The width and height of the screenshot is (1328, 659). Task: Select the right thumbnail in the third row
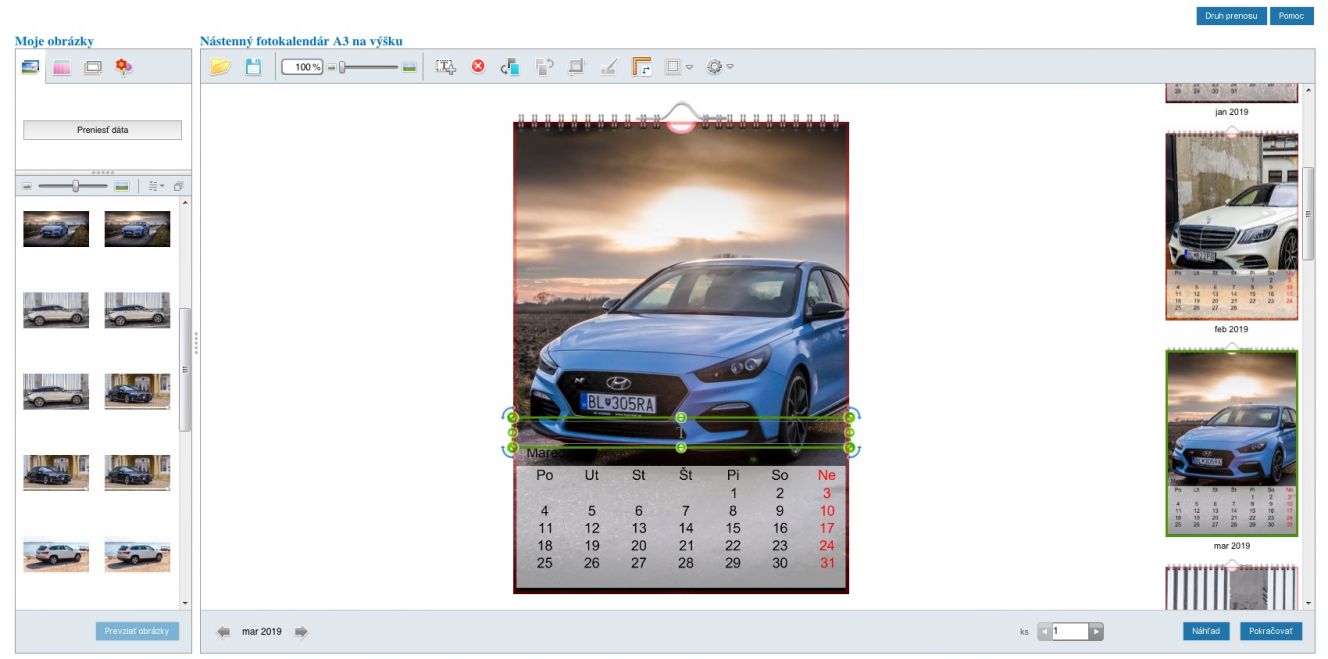pyautogui.click(x=137, y=391)
